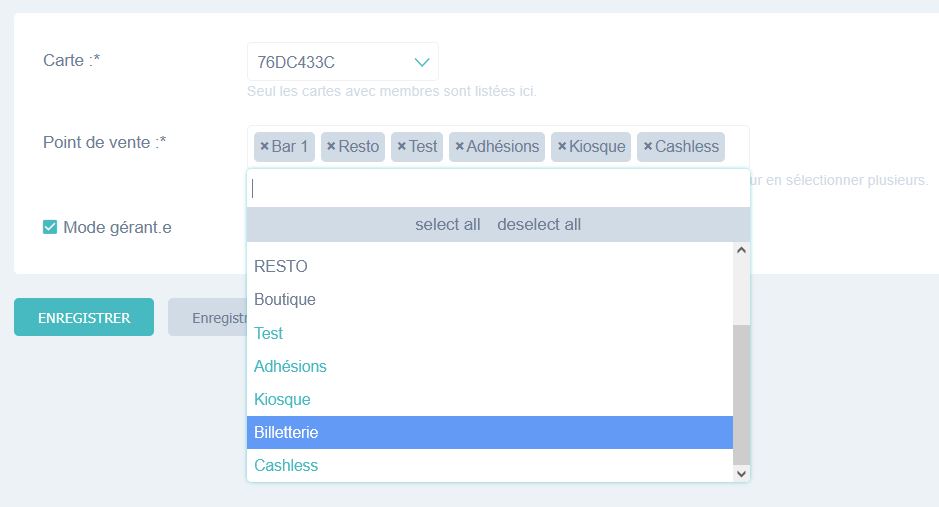
Task: Remove the Bar 1 tag
Action: point(264,147)
